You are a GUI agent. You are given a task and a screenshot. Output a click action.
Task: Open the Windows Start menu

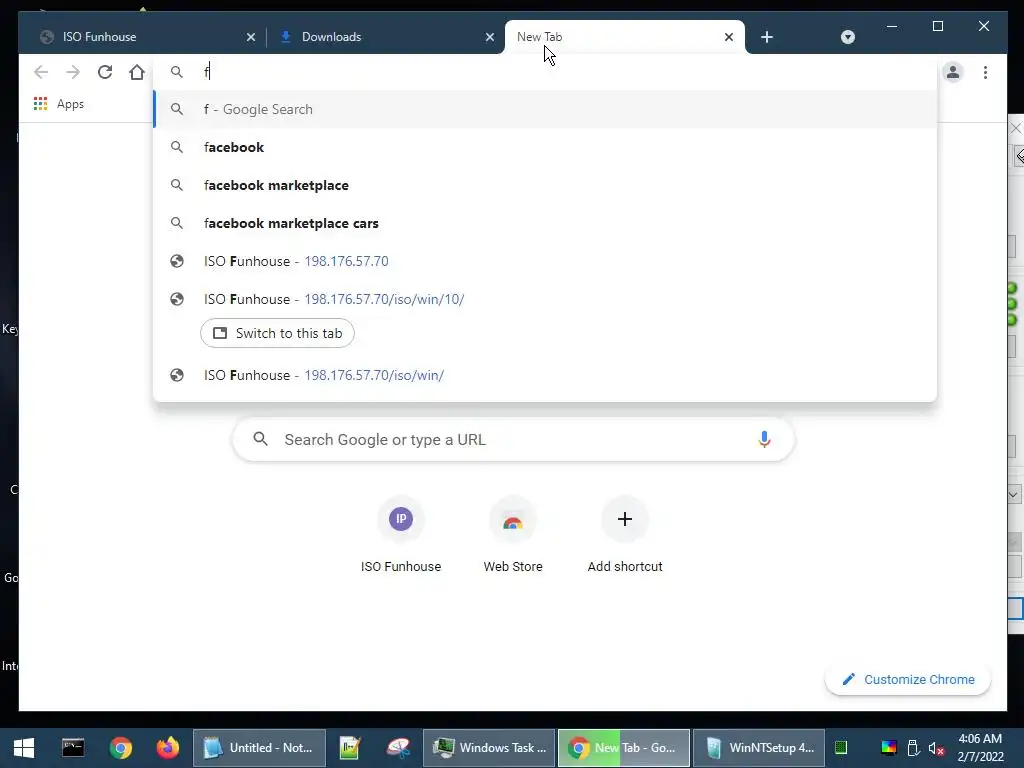(24, 748)
